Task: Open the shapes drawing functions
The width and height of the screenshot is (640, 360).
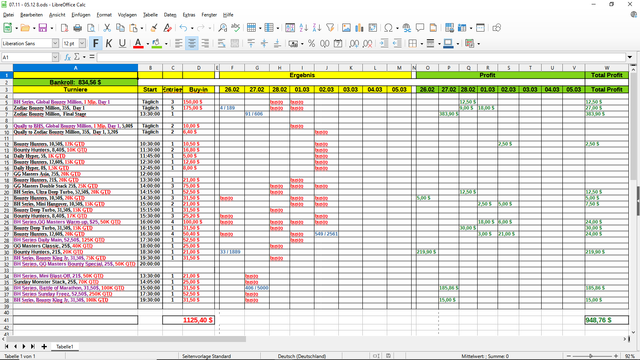Action: (496, 28)
